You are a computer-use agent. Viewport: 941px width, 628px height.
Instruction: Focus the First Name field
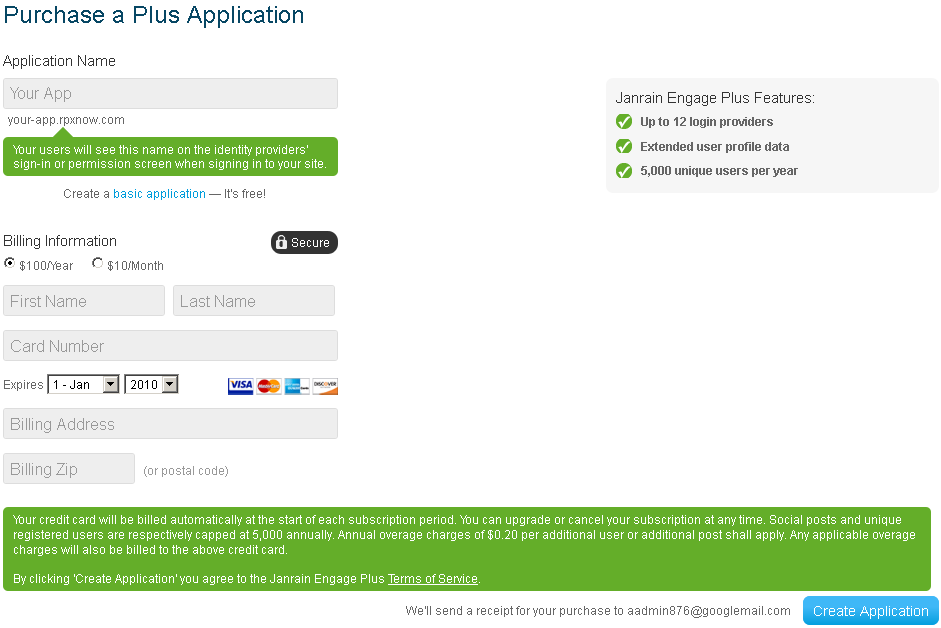point(84,301)
